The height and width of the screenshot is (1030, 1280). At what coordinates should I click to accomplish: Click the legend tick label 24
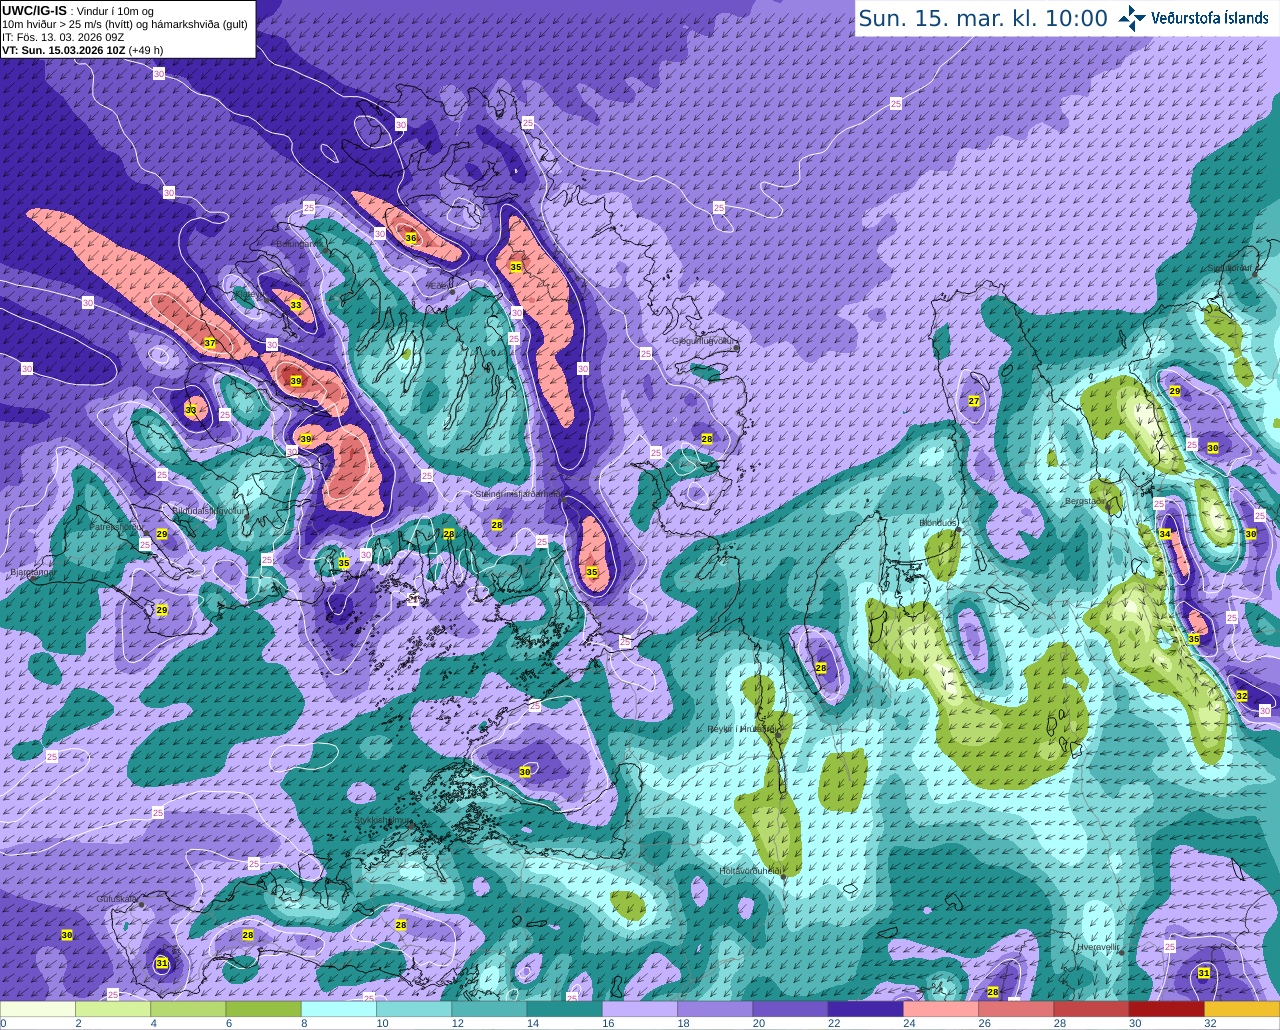point(909,1023)
